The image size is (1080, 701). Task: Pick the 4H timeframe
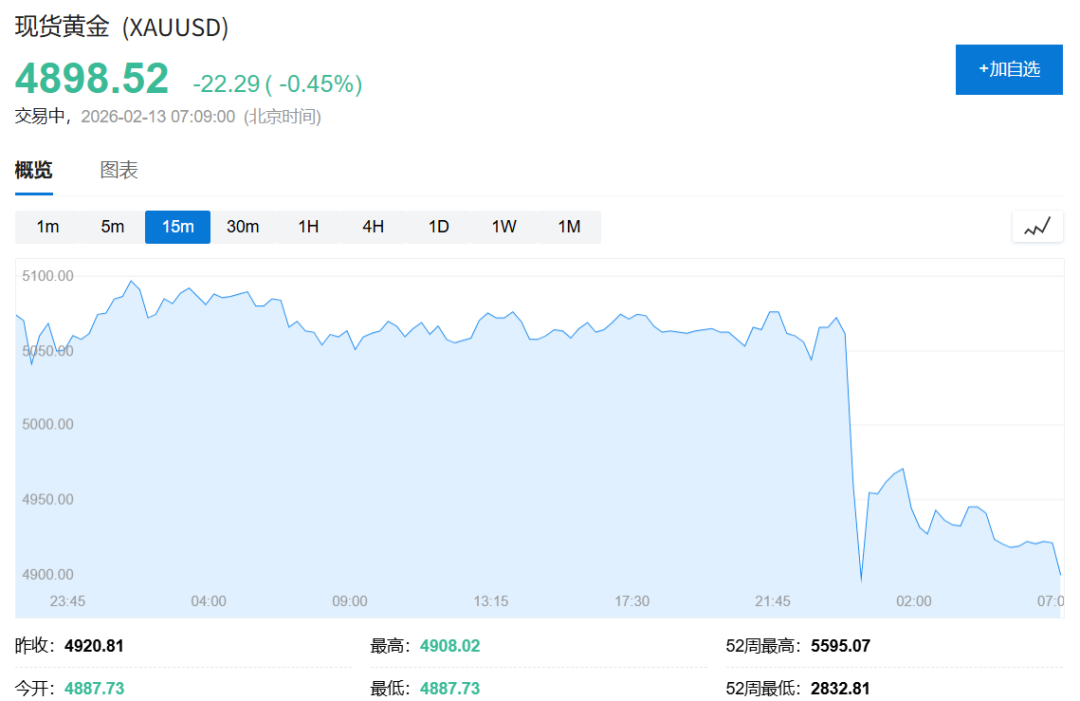(x=373, y=227)
